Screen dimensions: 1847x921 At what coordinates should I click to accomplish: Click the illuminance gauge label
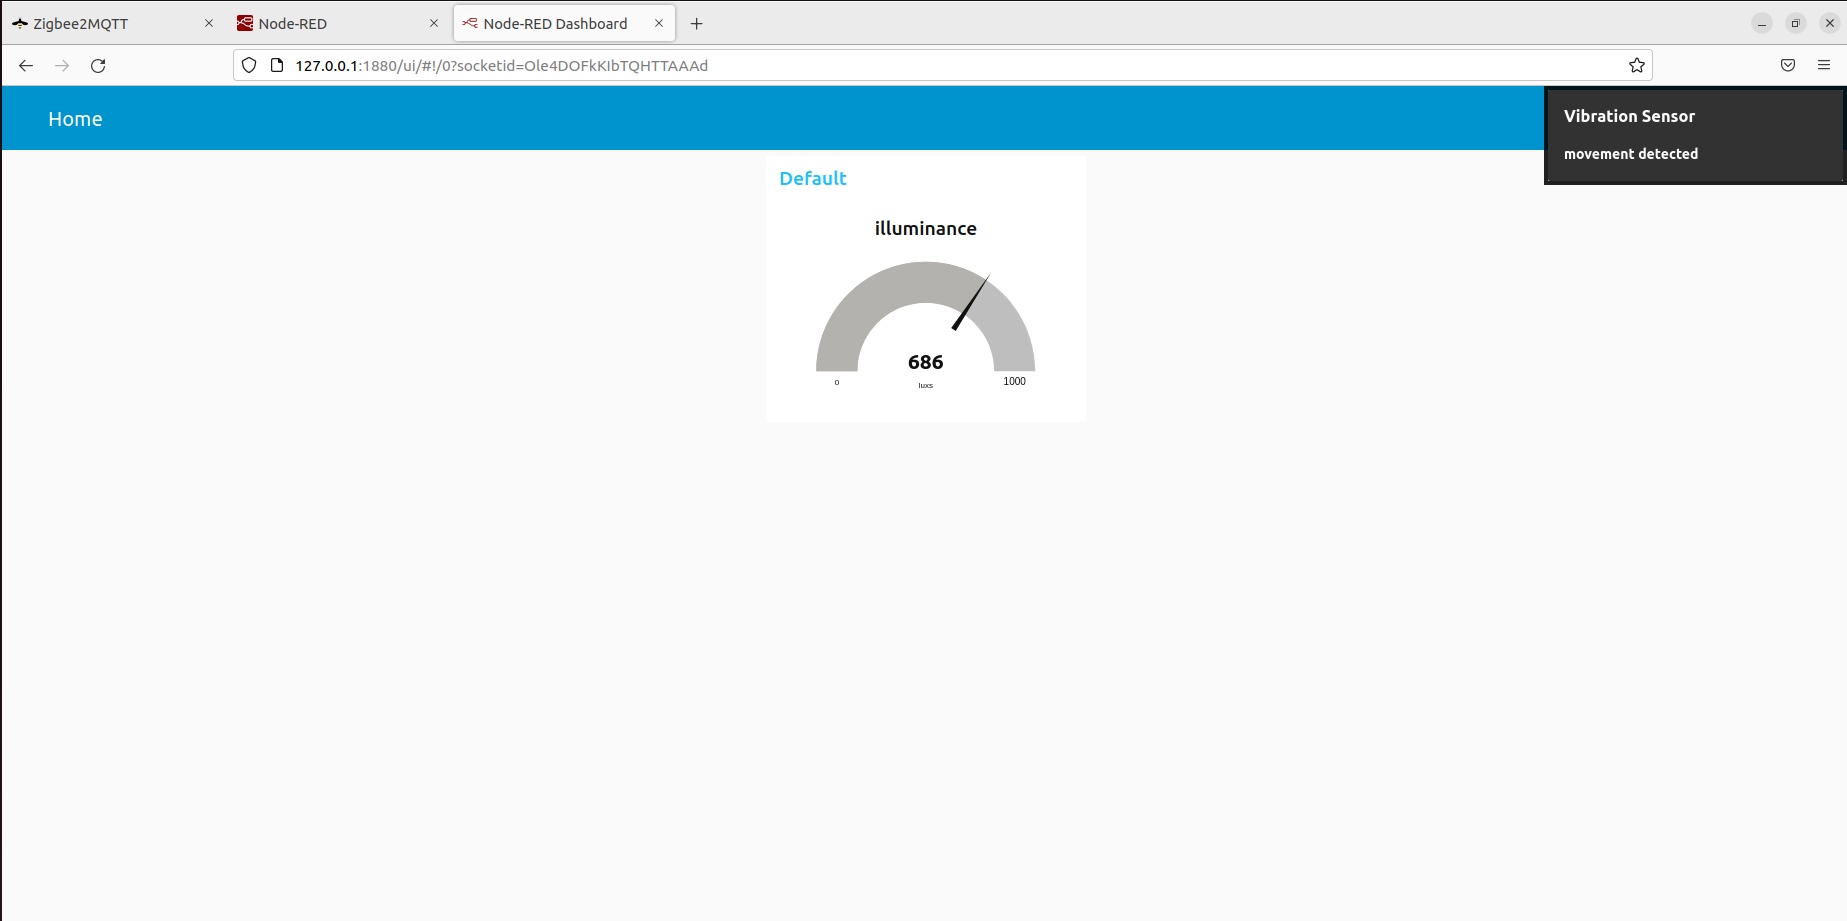[926, 229]
